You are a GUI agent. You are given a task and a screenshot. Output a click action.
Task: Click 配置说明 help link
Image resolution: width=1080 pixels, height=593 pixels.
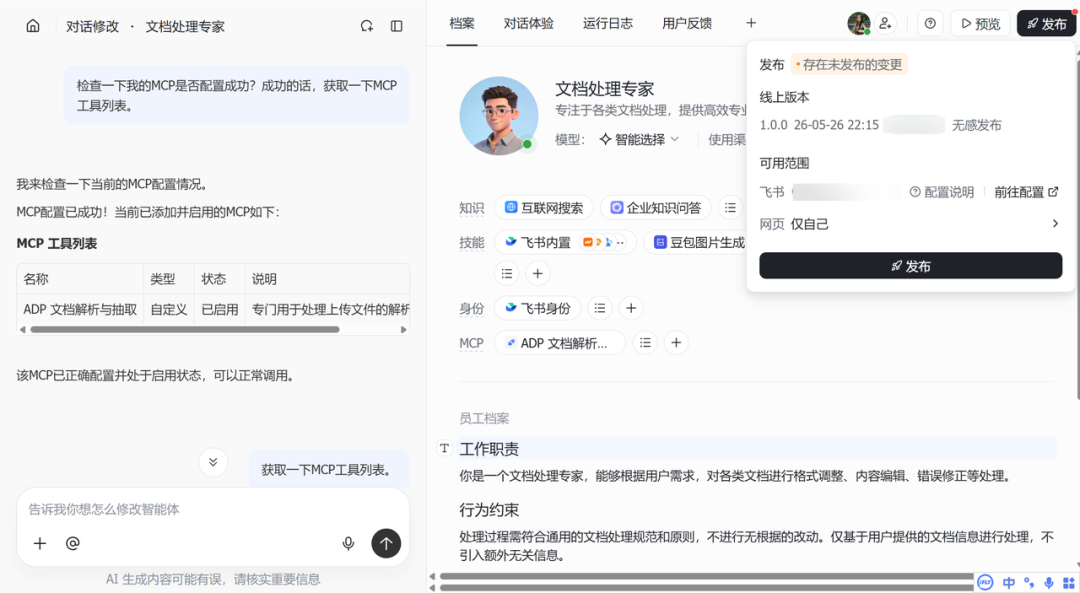pos(942,192)
